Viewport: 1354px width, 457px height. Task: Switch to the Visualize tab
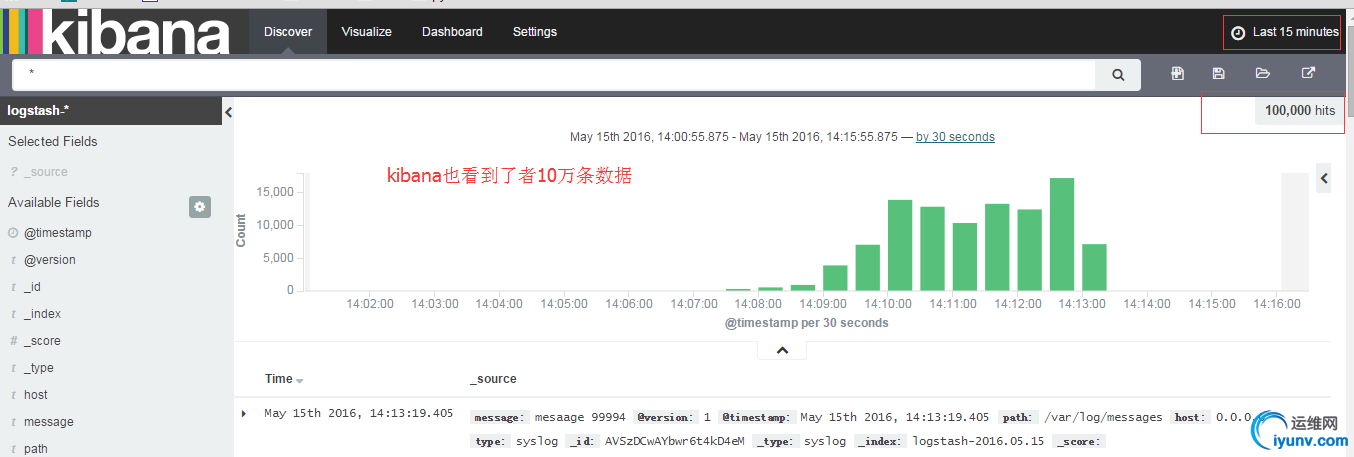pos(366,32)
